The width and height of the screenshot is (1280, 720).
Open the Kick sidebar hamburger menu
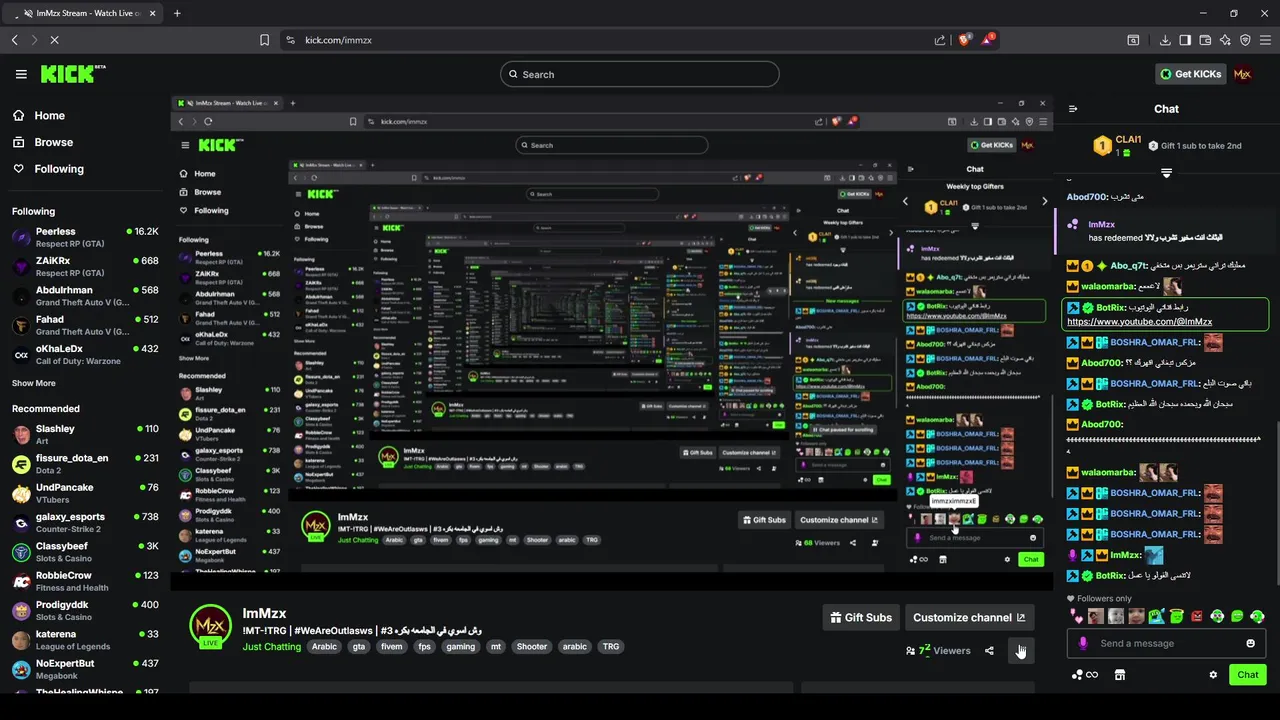coord(21,74)
